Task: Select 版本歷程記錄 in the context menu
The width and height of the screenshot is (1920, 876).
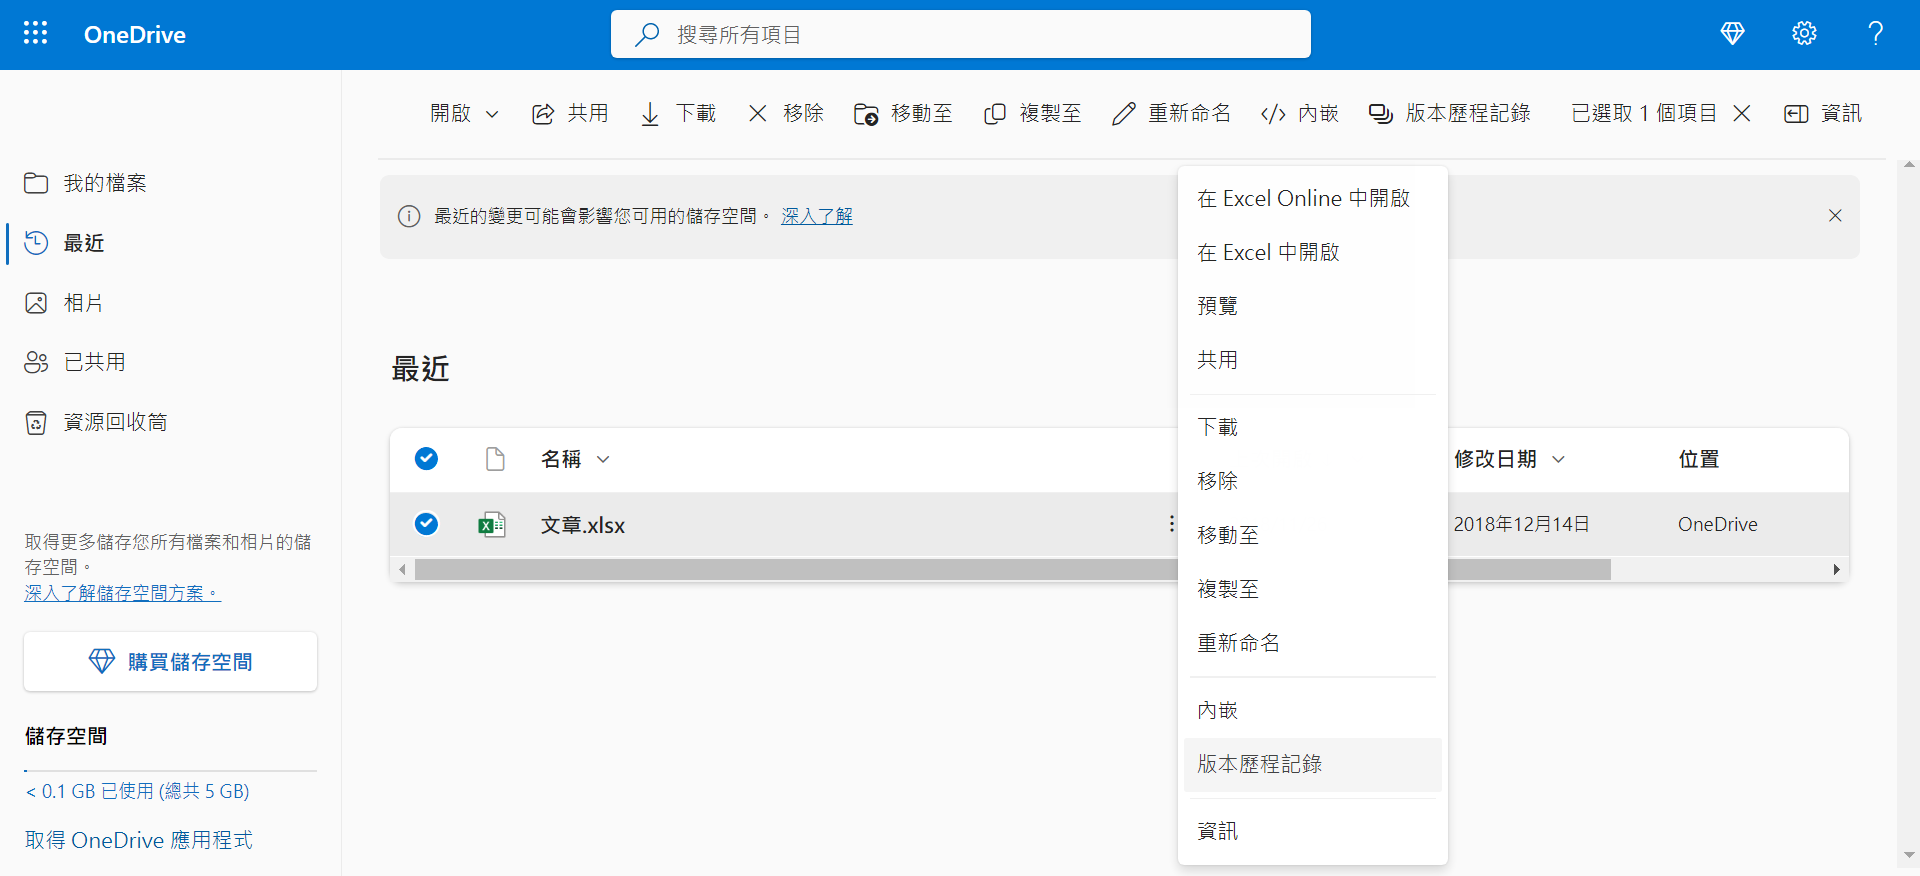Action: pyautogui.click(x=1313, y=765)
